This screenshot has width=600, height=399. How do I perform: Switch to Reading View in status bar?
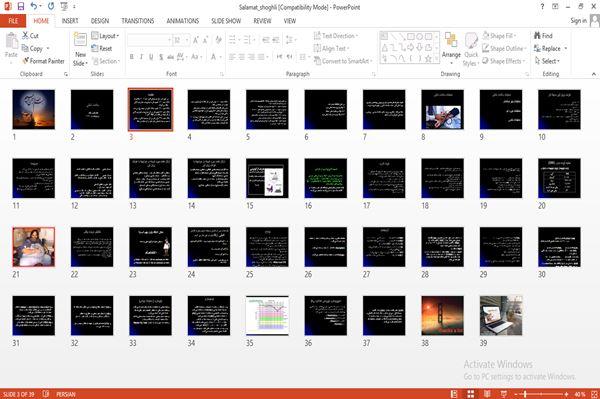click(x=487, y=394)
